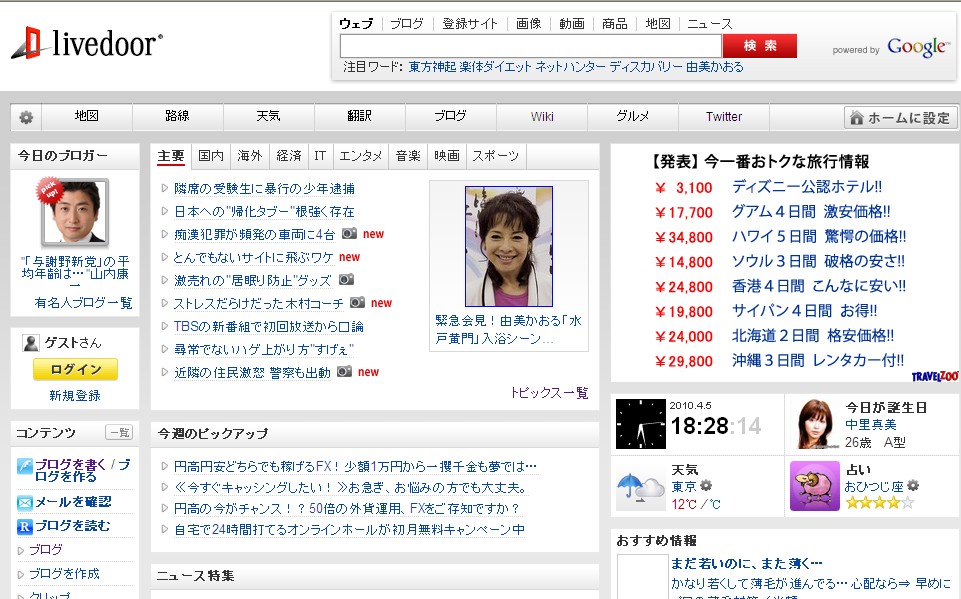The width and height of the screenshot is (961, 599).
Task: Click the コンテンツ 一覧 button
Action: [120, 432]
